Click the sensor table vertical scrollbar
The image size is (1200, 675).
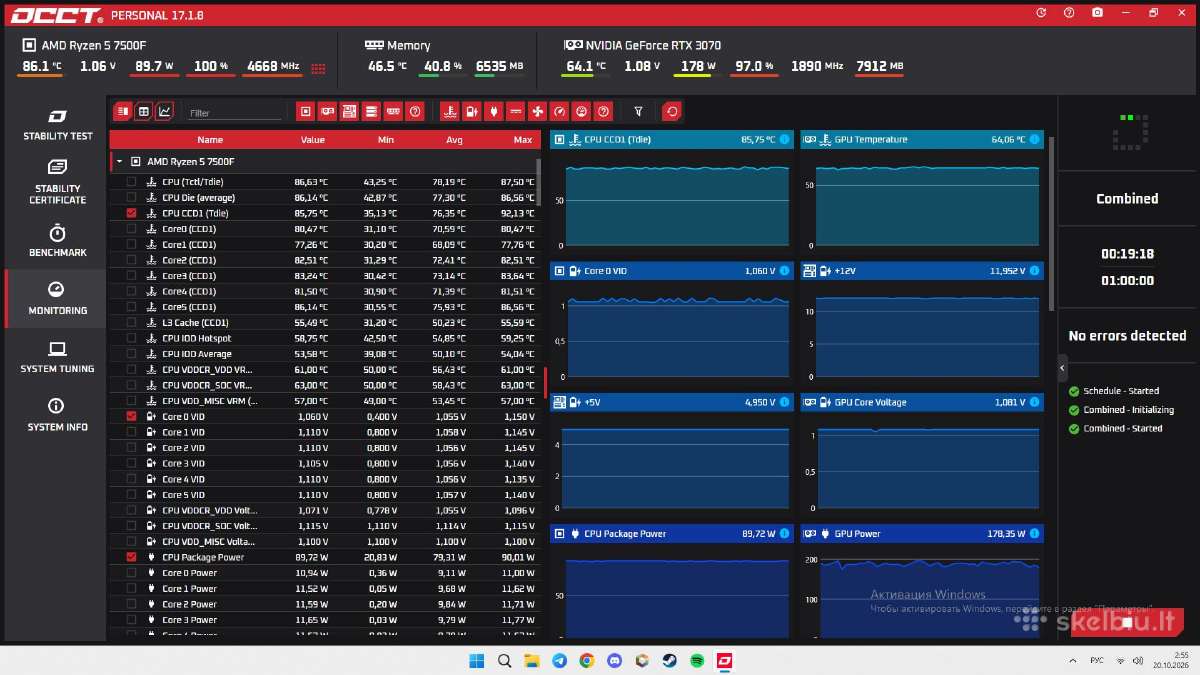pyautogui.click(x=539, y=181)
